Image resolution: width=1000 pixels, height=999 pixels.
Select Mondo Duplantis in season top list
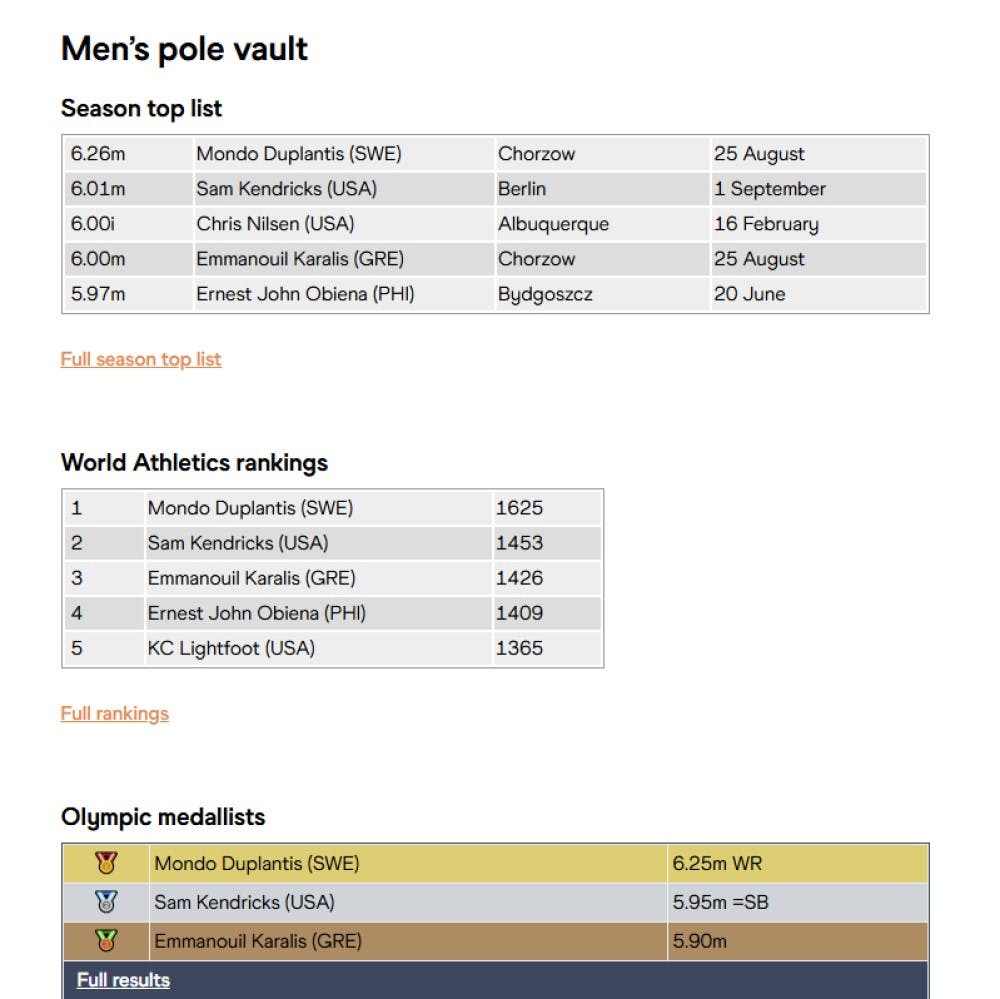[x=298, y=154]
